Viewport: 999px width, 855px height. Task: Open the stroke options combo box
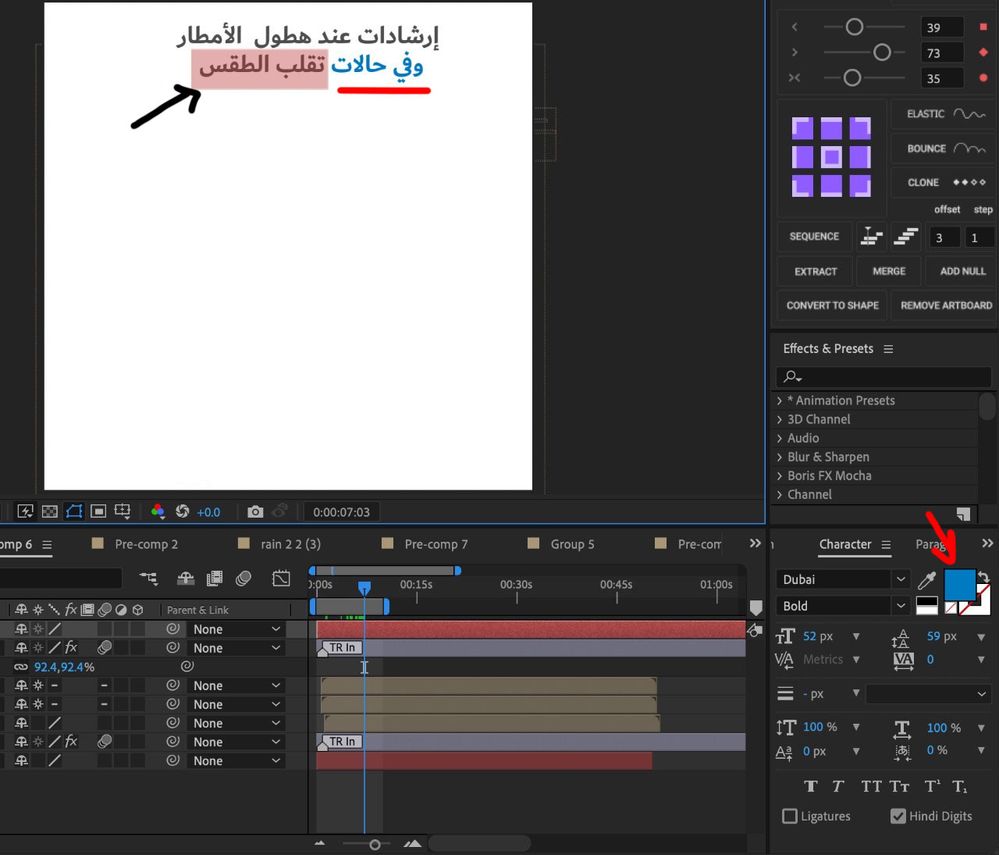tap(928, 694)
